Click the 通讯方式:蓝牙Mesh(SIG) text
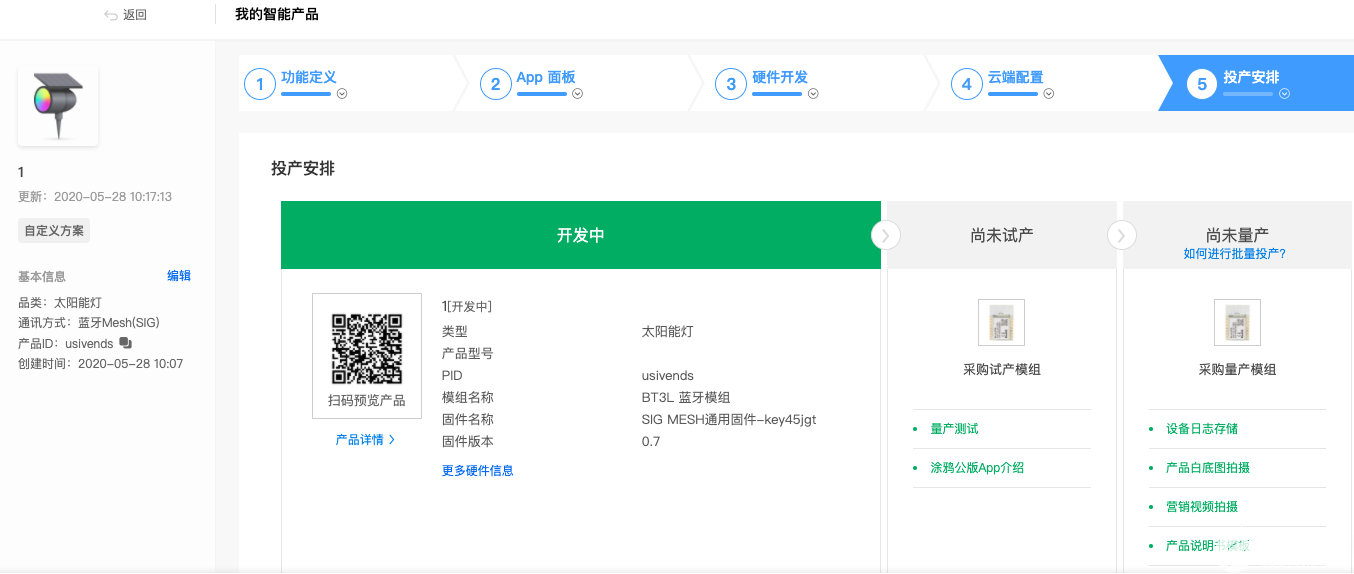This screenshot has height=574, width=1354. [89, 323]
